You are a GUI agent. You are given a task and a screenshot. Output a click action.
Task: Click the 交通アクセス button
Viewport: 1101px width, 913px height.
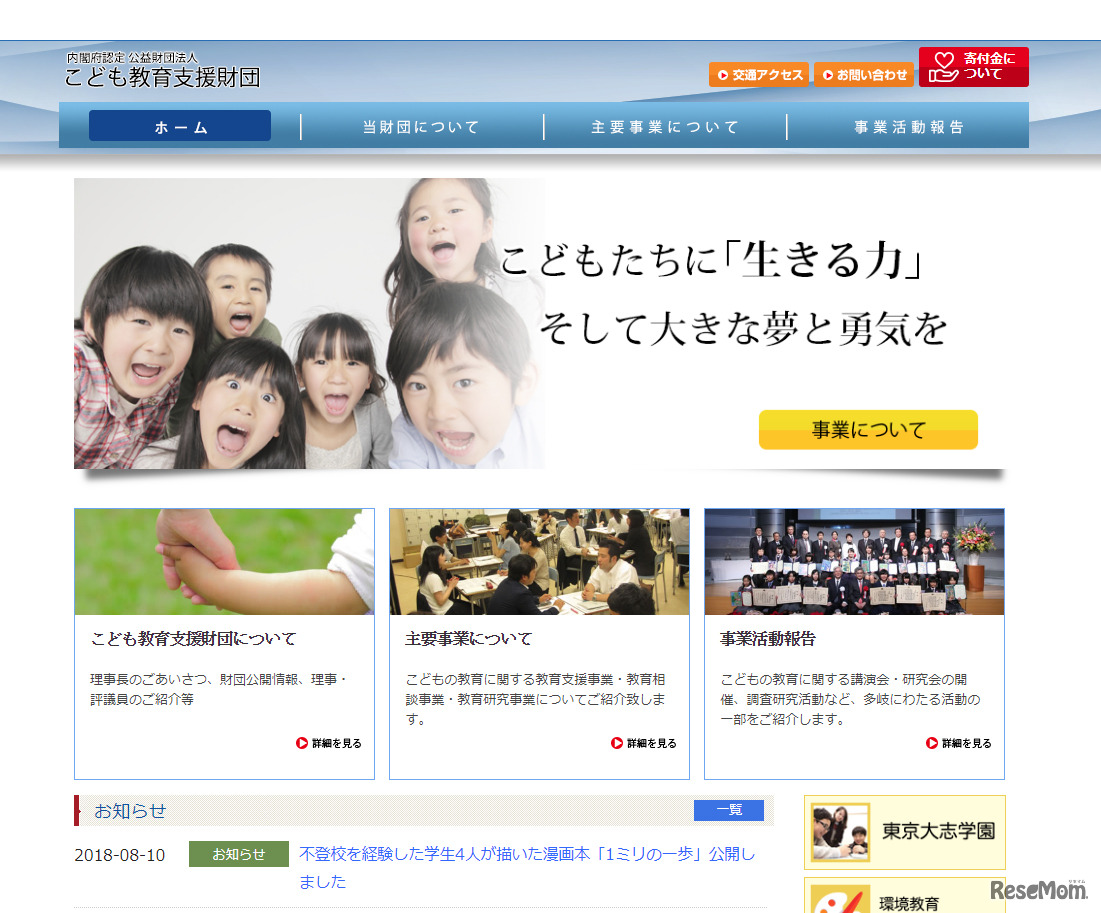tap(759, 75)
